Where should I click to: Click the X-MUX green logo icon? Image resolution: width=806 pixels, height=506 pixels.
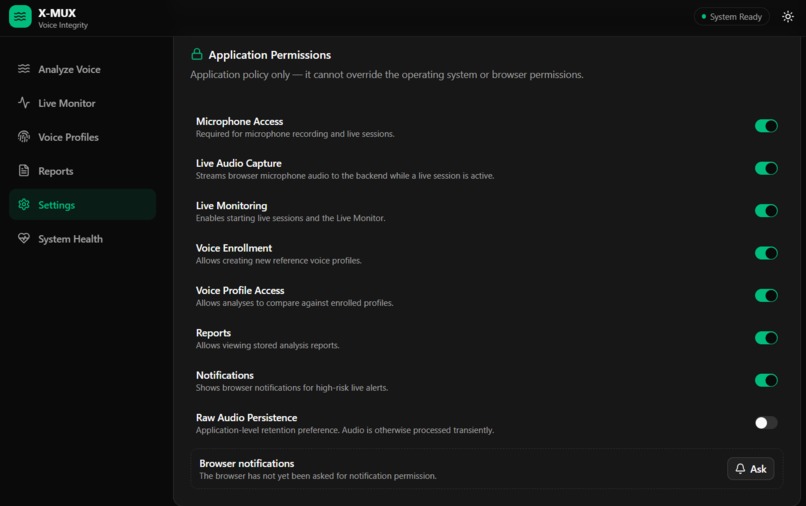tap(20, 16)
